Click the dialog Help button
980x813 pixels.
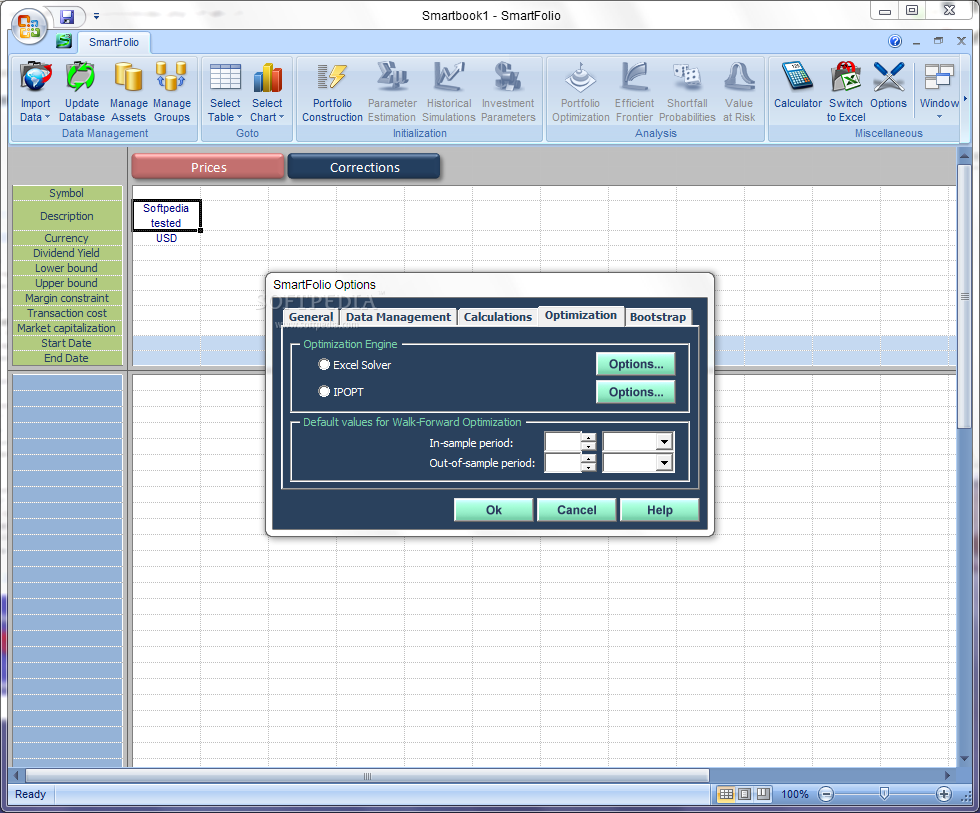point(659,510)
